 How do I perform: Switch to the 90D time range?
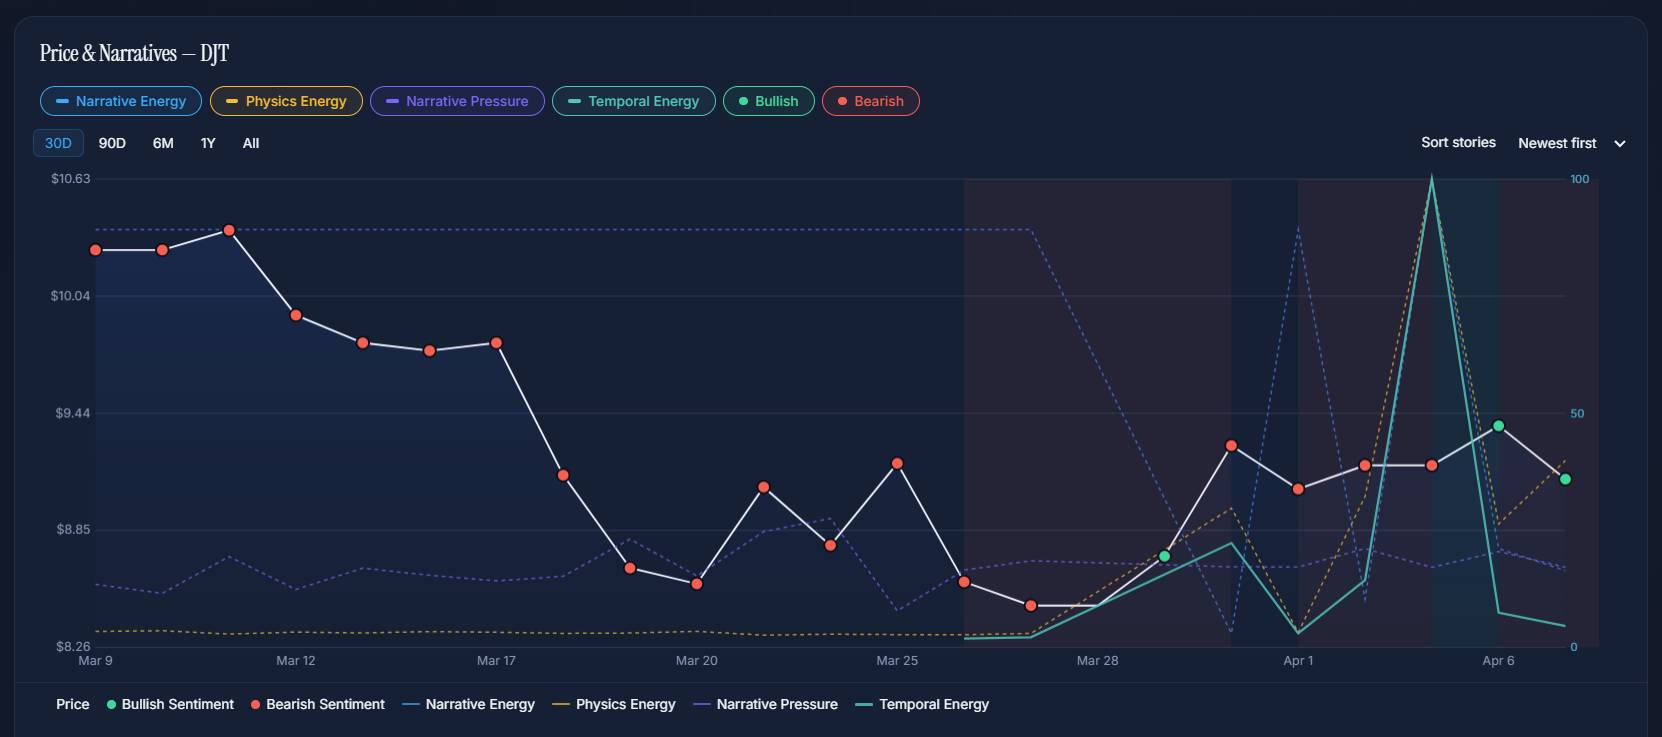(x=112, y=143)
